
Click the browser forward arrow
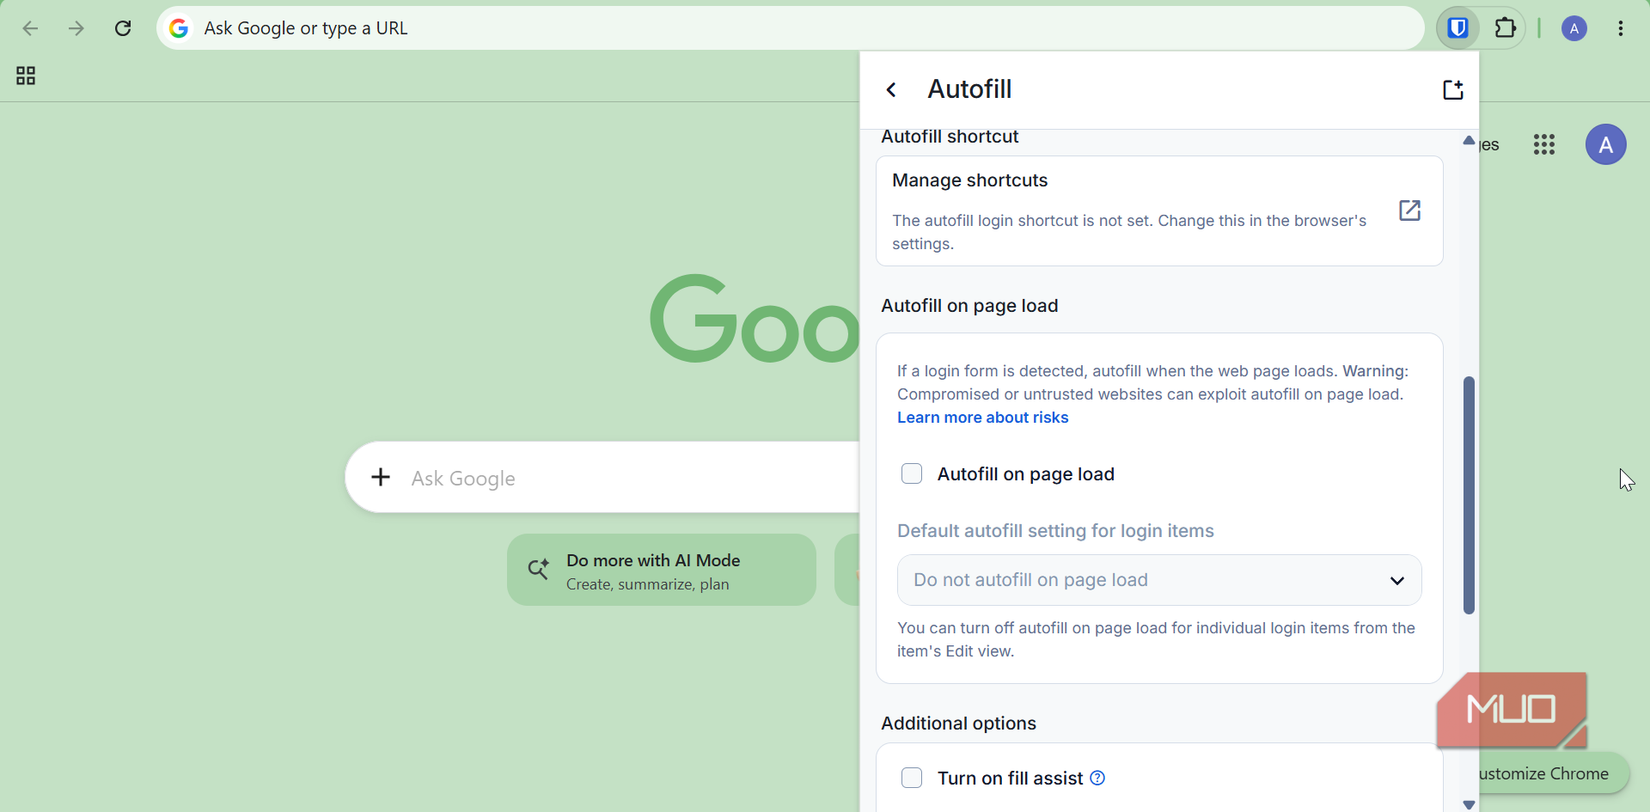76,28
